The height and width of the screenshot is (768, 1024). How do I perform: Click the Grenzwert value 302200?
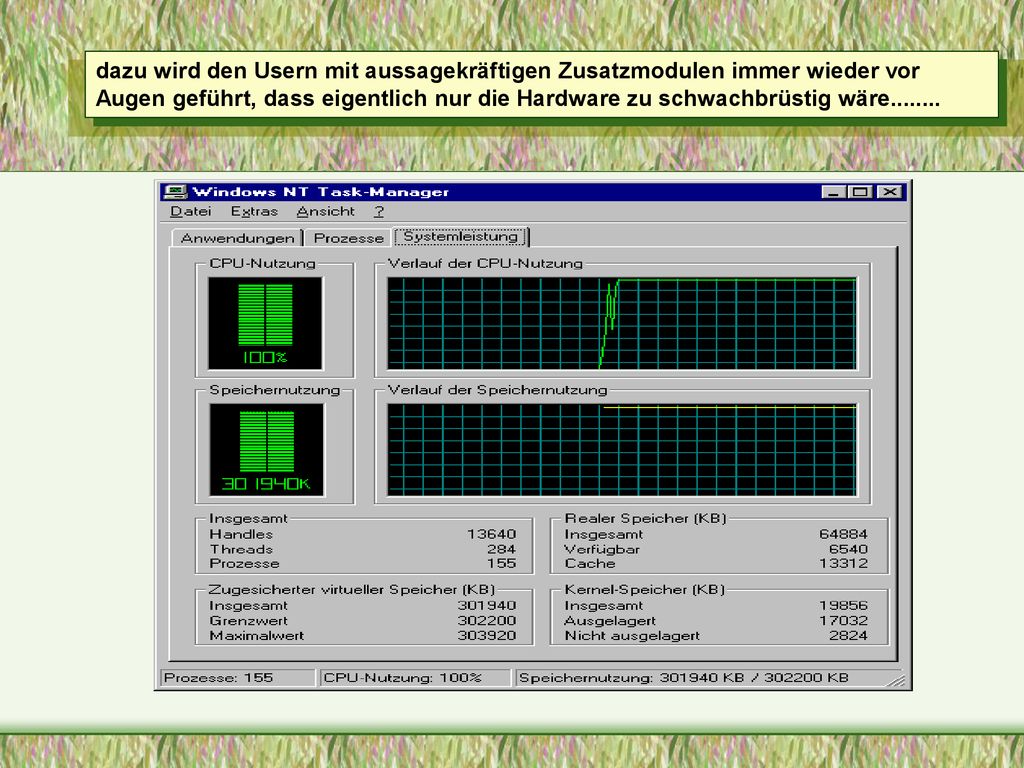[487, 620]
